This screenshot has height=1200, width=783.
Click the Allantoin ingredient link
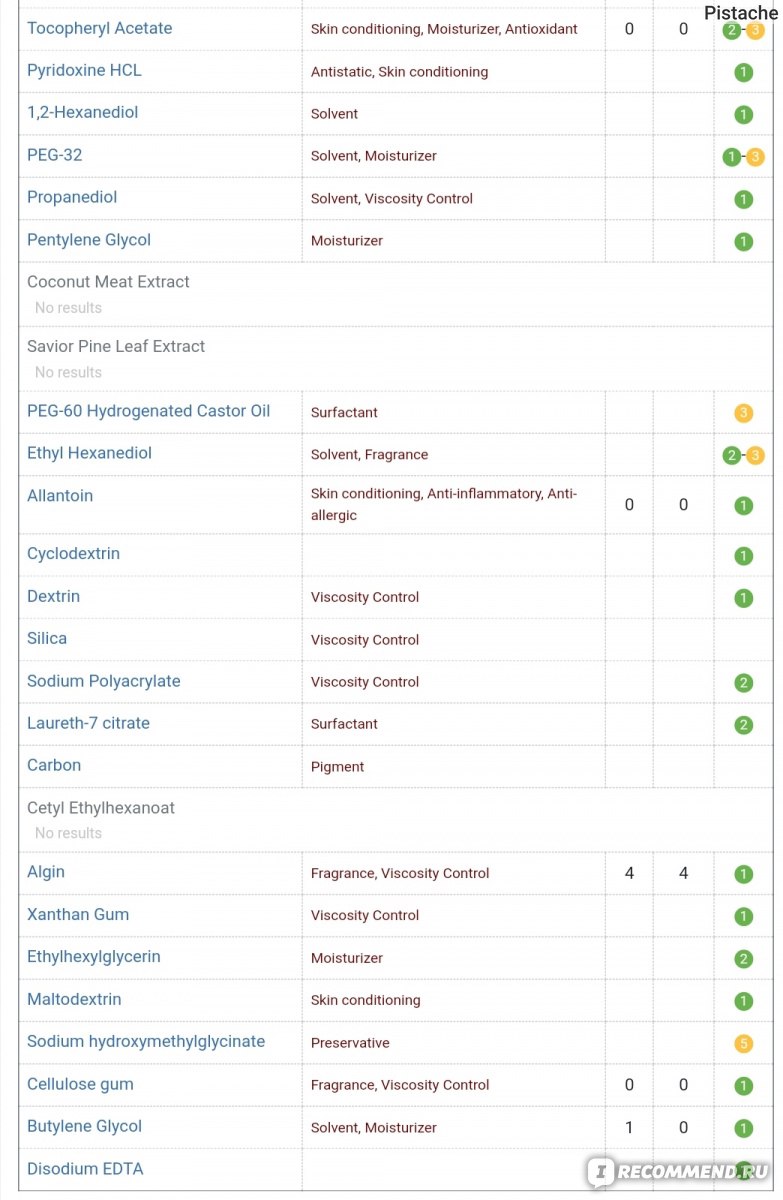tap(60, 496)
